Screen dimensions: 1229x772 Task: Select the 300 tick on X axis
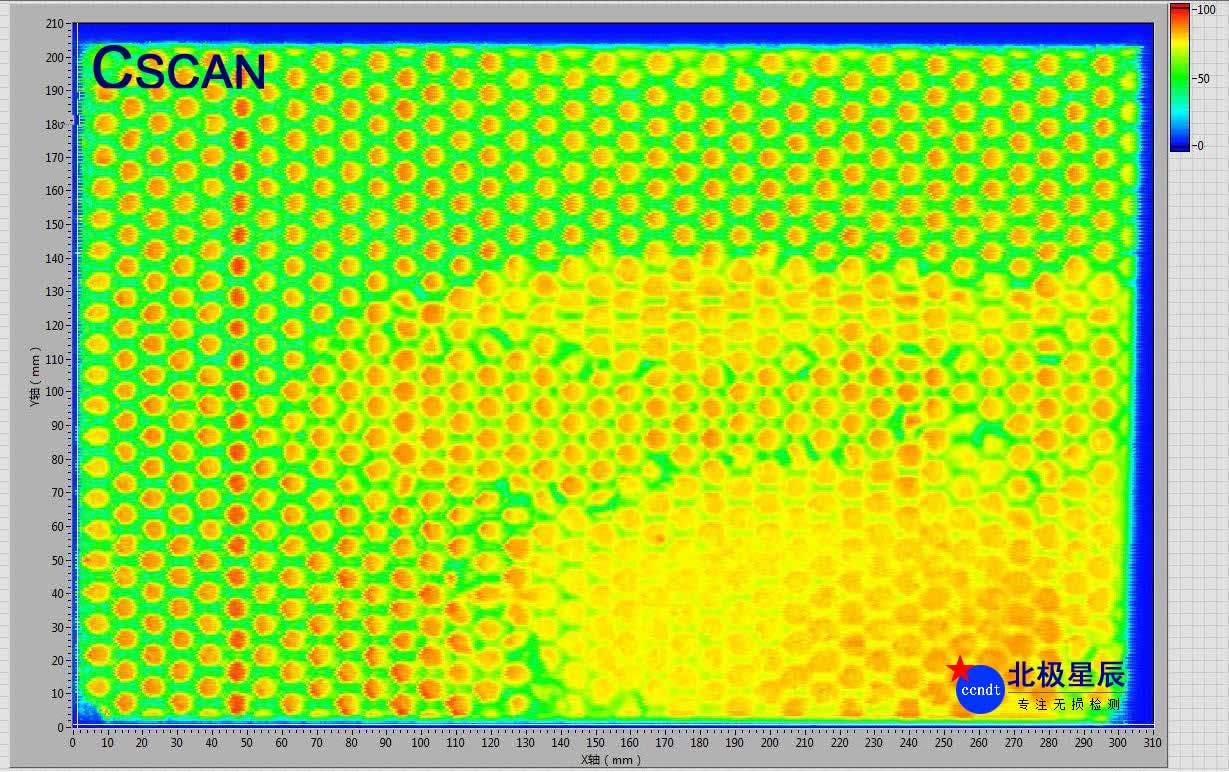click(1118, 743)
